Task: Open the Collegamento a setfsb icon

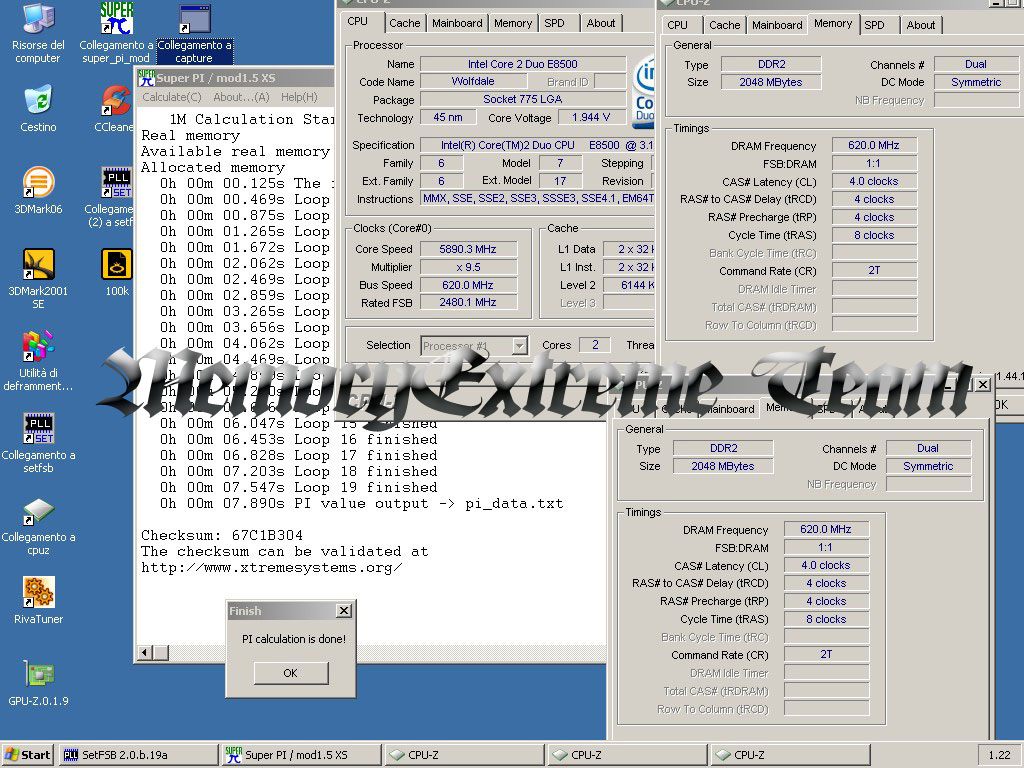Action: (38, 429)
